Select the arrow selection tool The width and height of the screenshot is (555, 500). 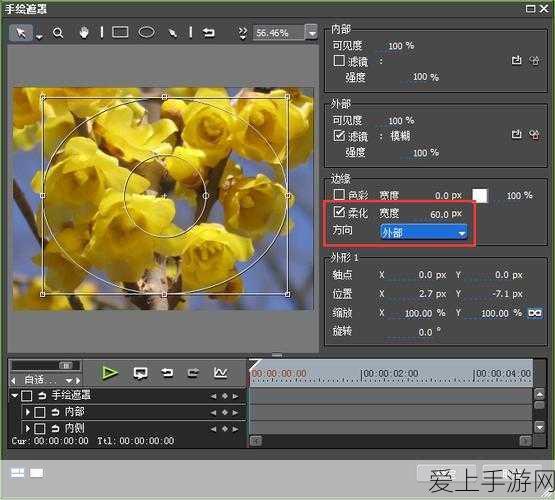click(21, 33)
